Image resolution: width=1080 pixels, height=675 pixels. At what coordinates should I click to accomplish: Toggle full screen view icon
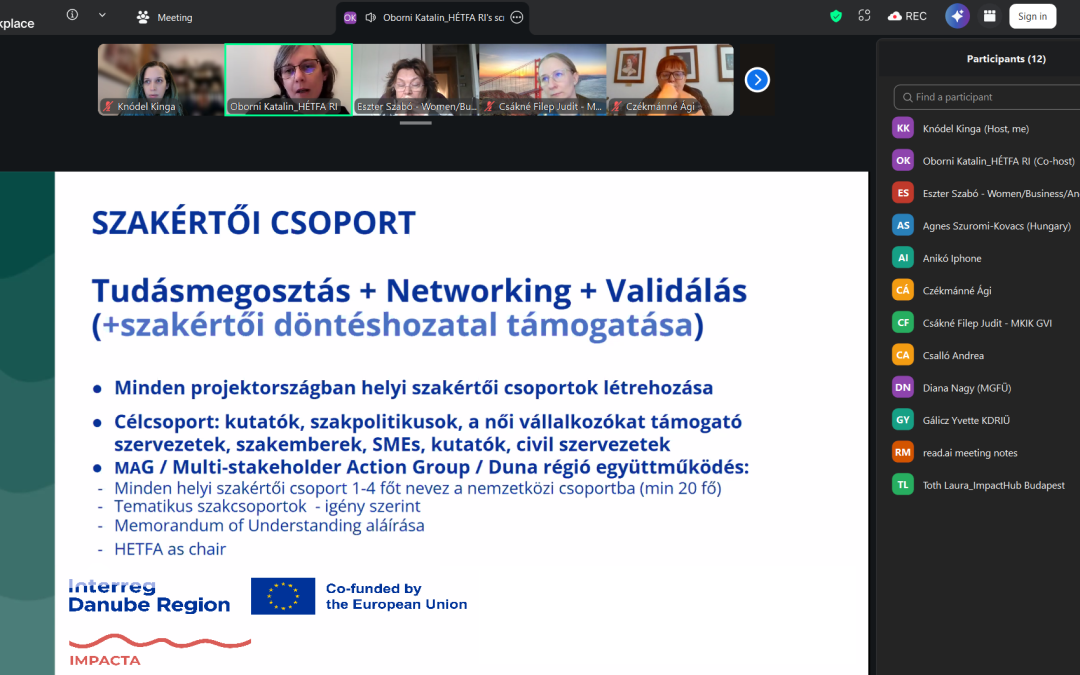[x=864, y=16]
